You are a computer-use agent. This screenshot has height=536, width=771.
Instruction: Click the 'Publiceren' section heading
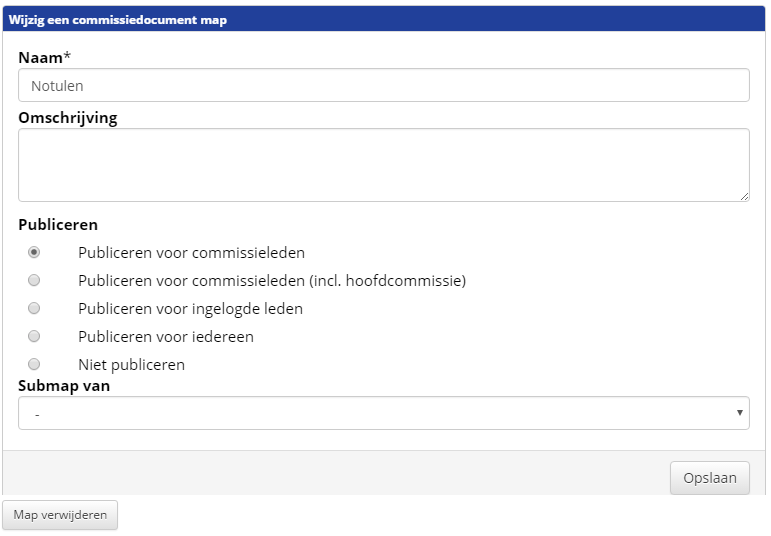(58, 225)
